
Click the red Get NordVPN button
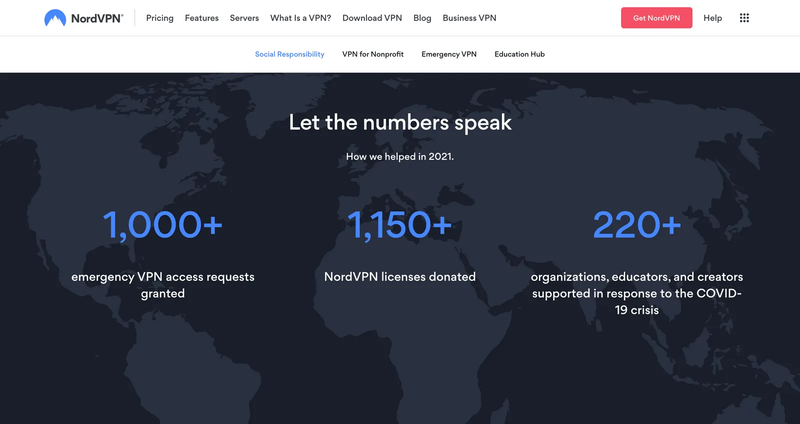(657, 18)
